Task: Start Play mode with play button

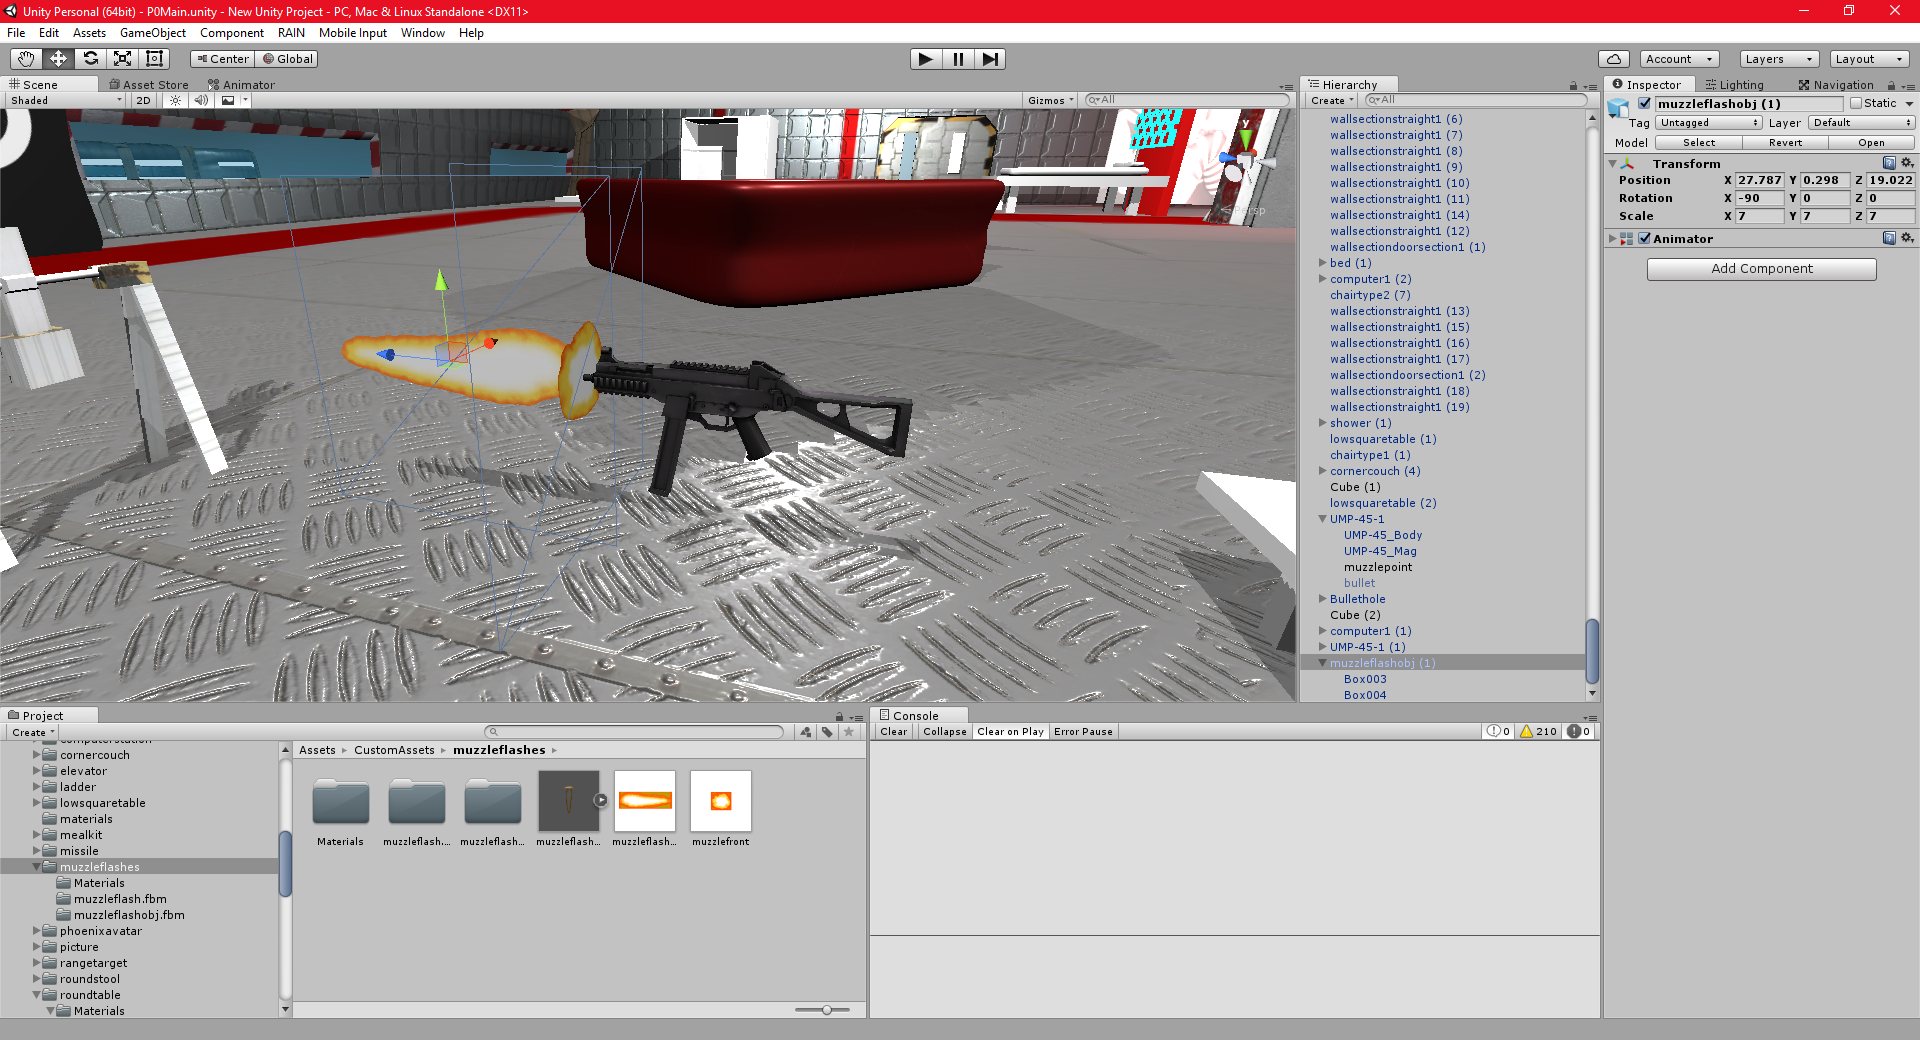Action: click(926, 59)
